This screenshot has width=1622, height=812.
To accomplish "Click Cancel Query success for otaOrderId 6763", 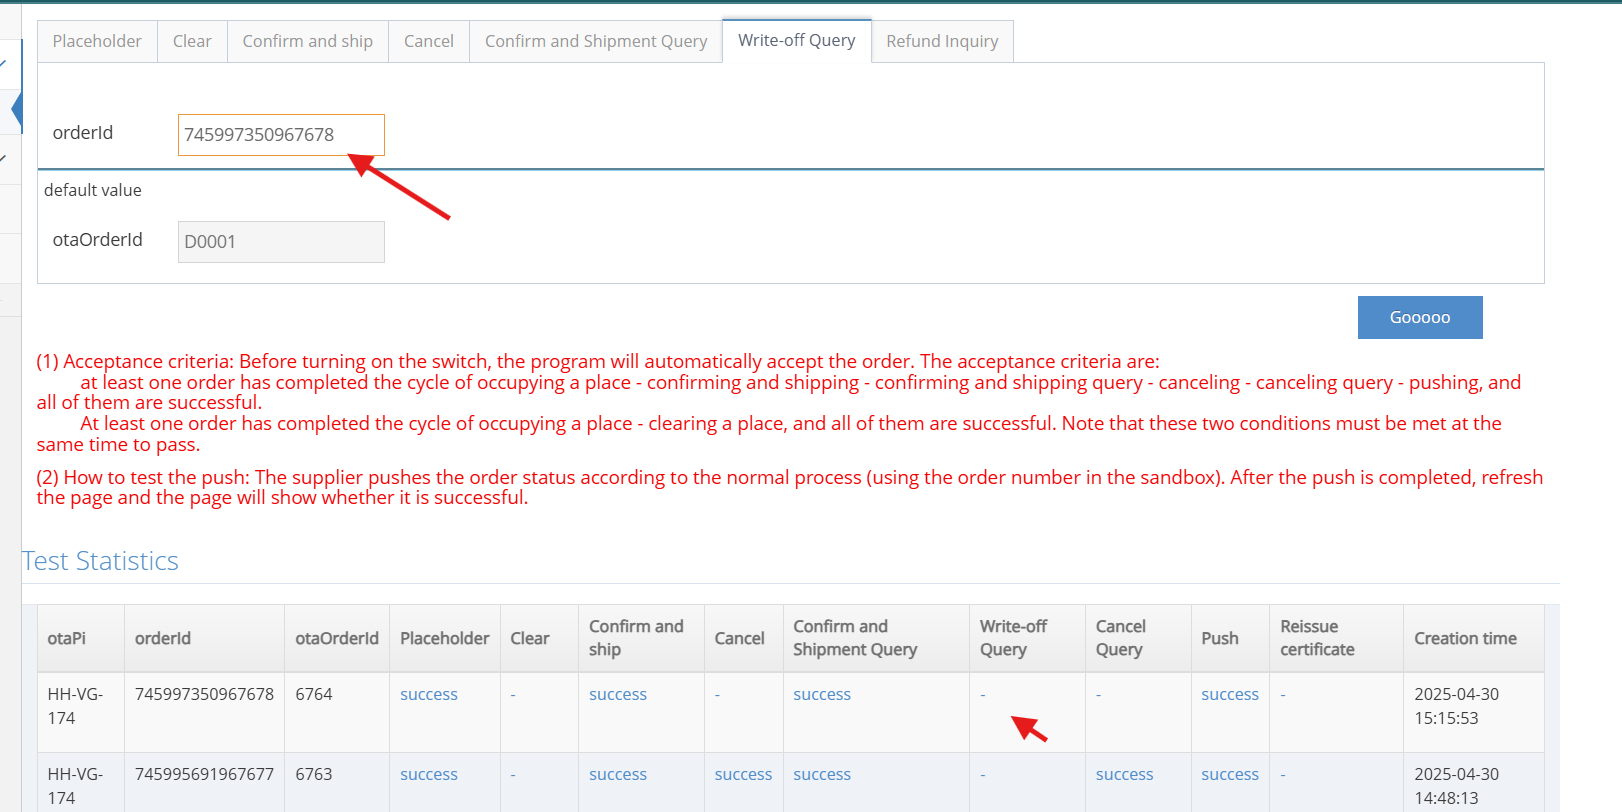I will point(1124,774).
